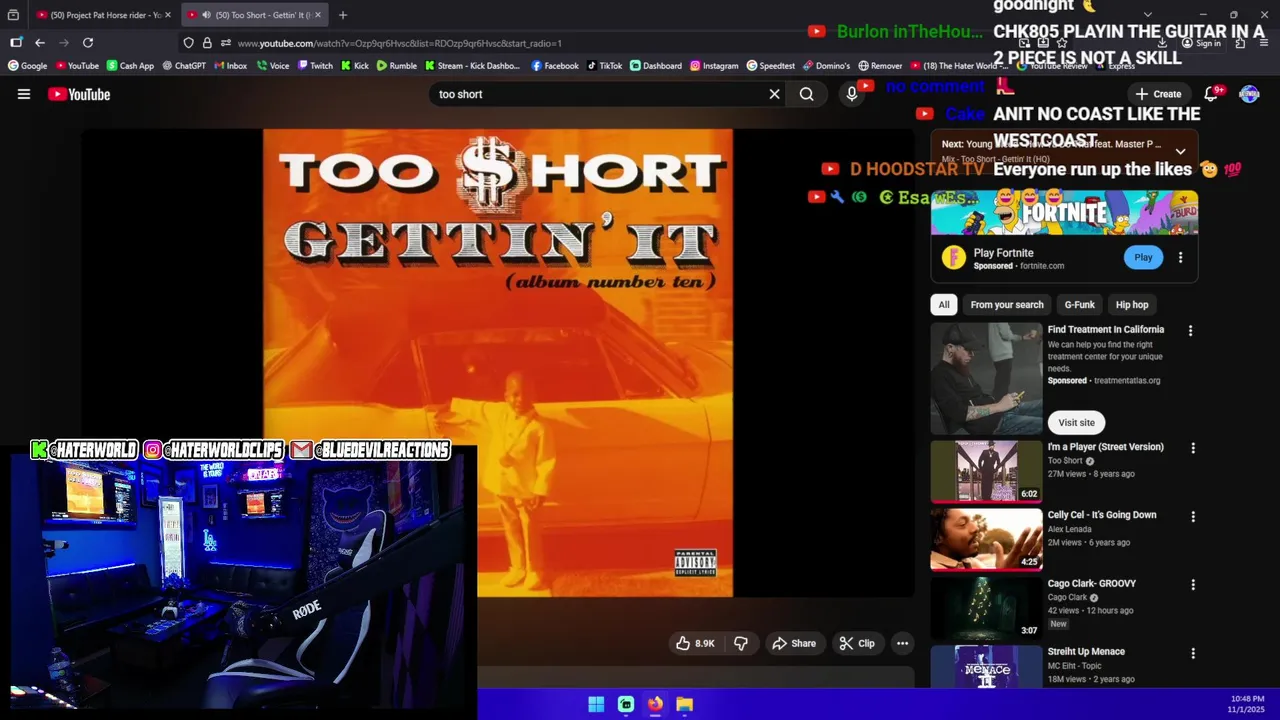Clear the 'too short' search text

pyautogui.click(x=774, y=94)
